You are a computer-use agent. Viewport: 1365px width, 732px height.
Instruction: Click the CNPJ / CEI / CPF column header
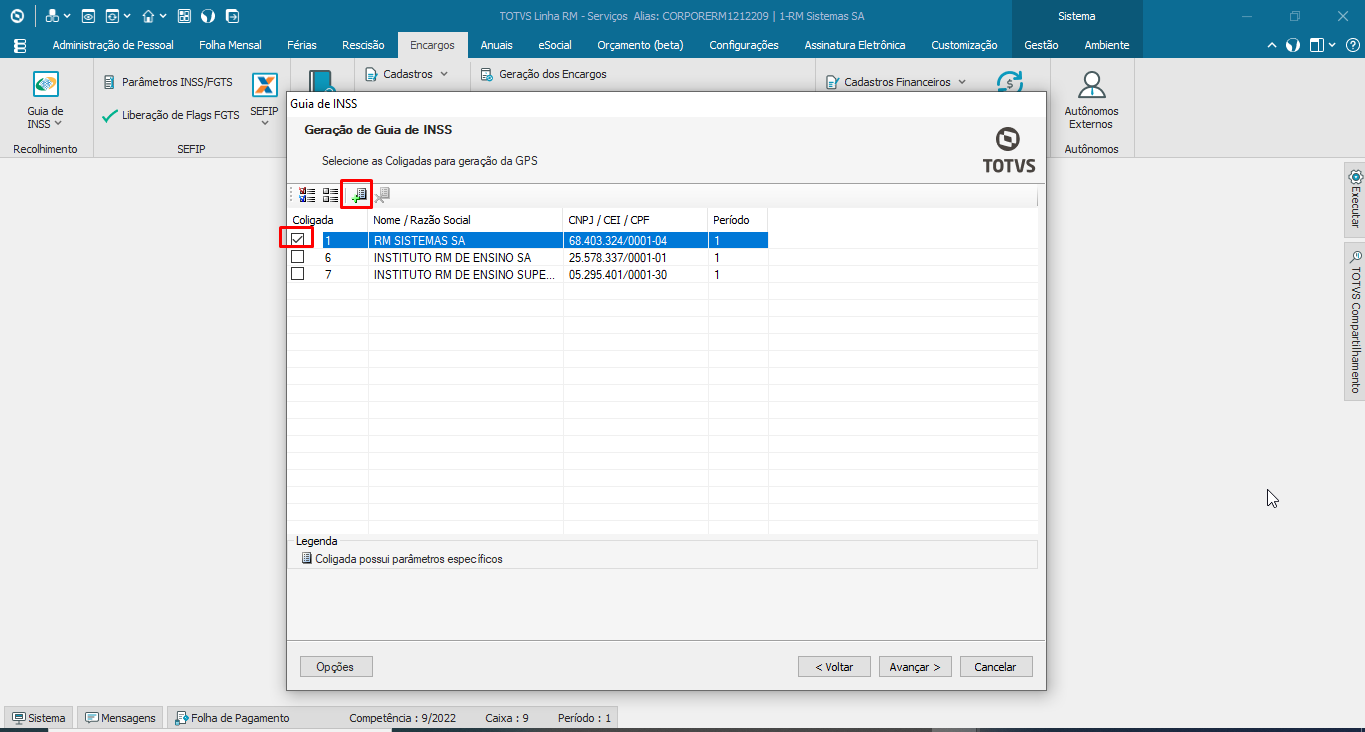[636, 220]
